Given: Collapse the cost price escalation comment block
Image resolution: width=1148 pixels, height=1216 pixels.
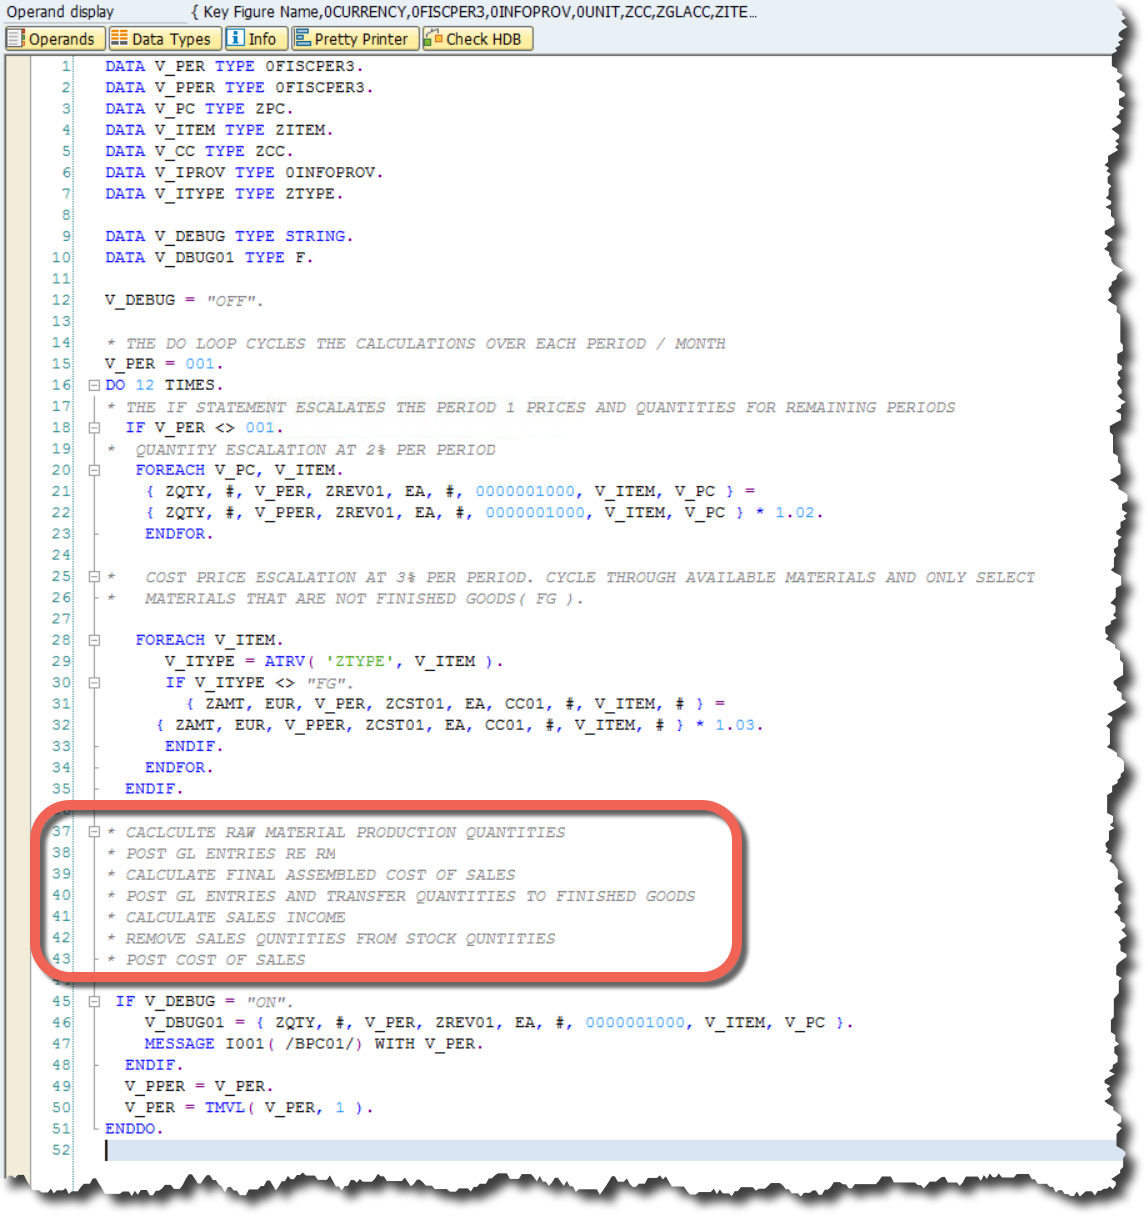Looking at the screenshot, I should tap(93, 577).
